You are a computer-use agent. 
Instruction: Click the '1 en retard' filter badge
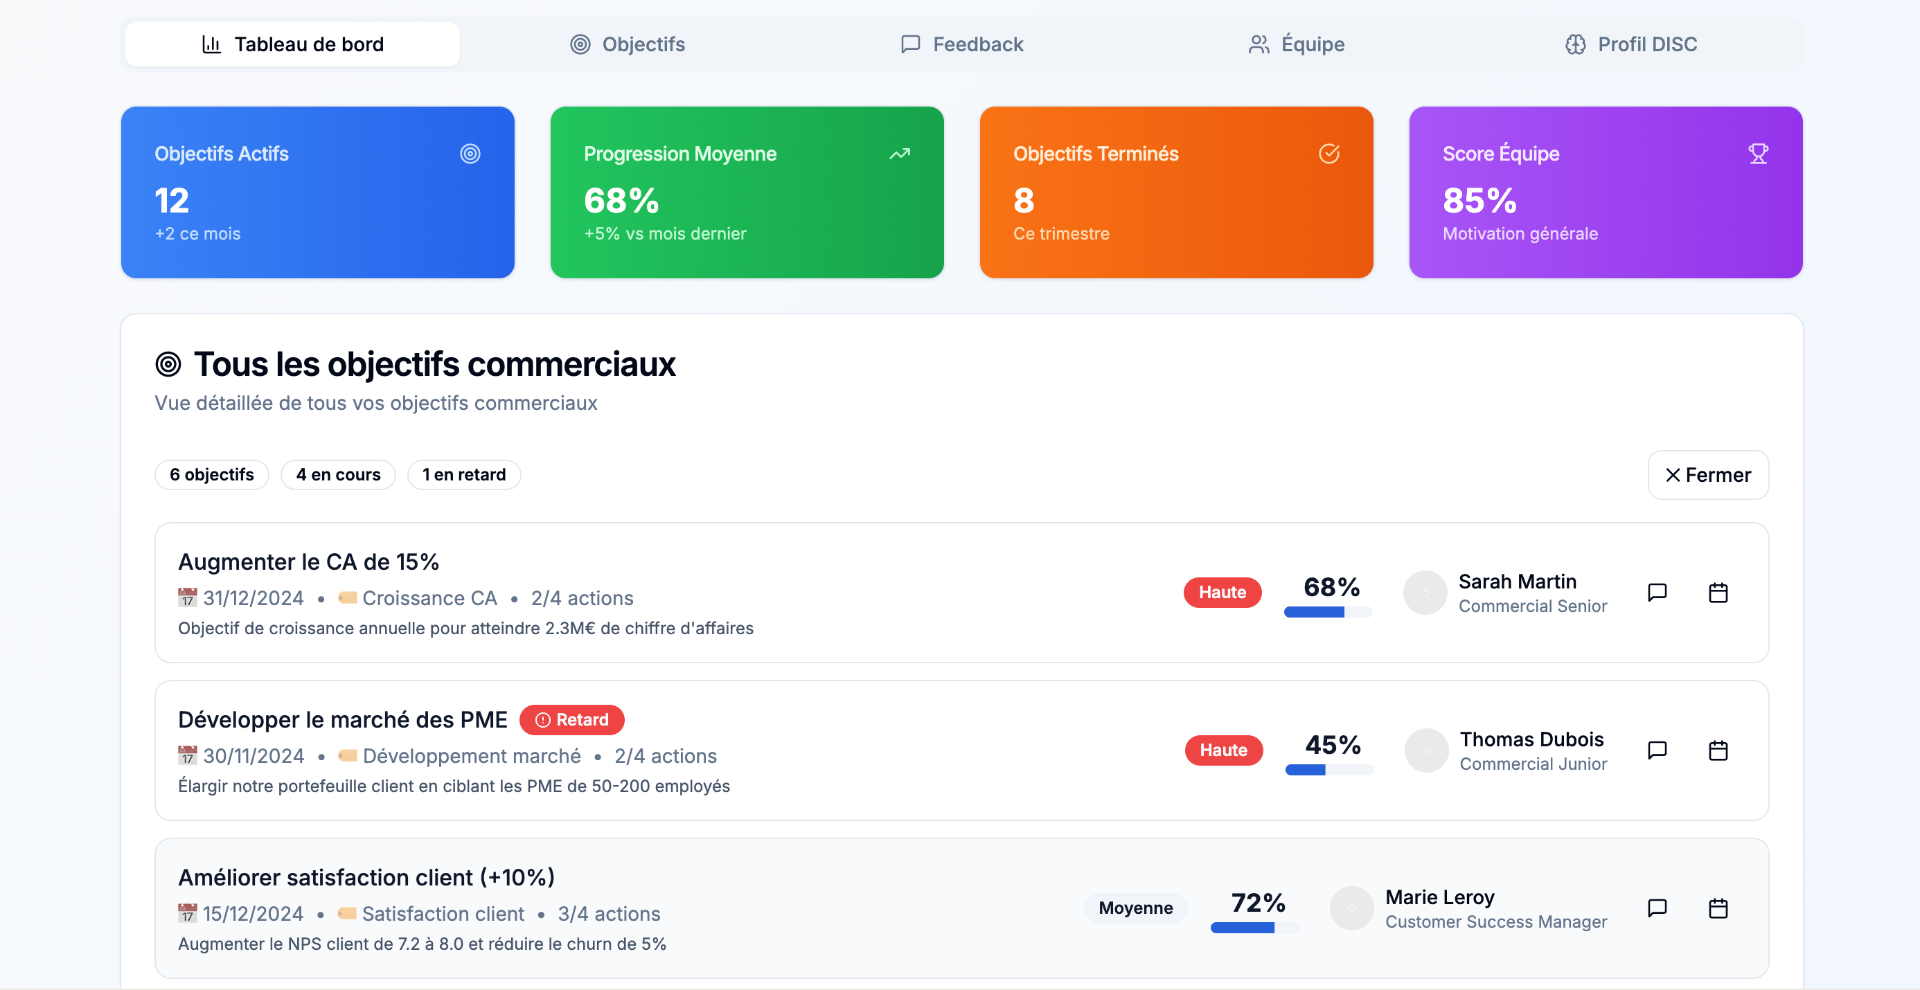464,475
